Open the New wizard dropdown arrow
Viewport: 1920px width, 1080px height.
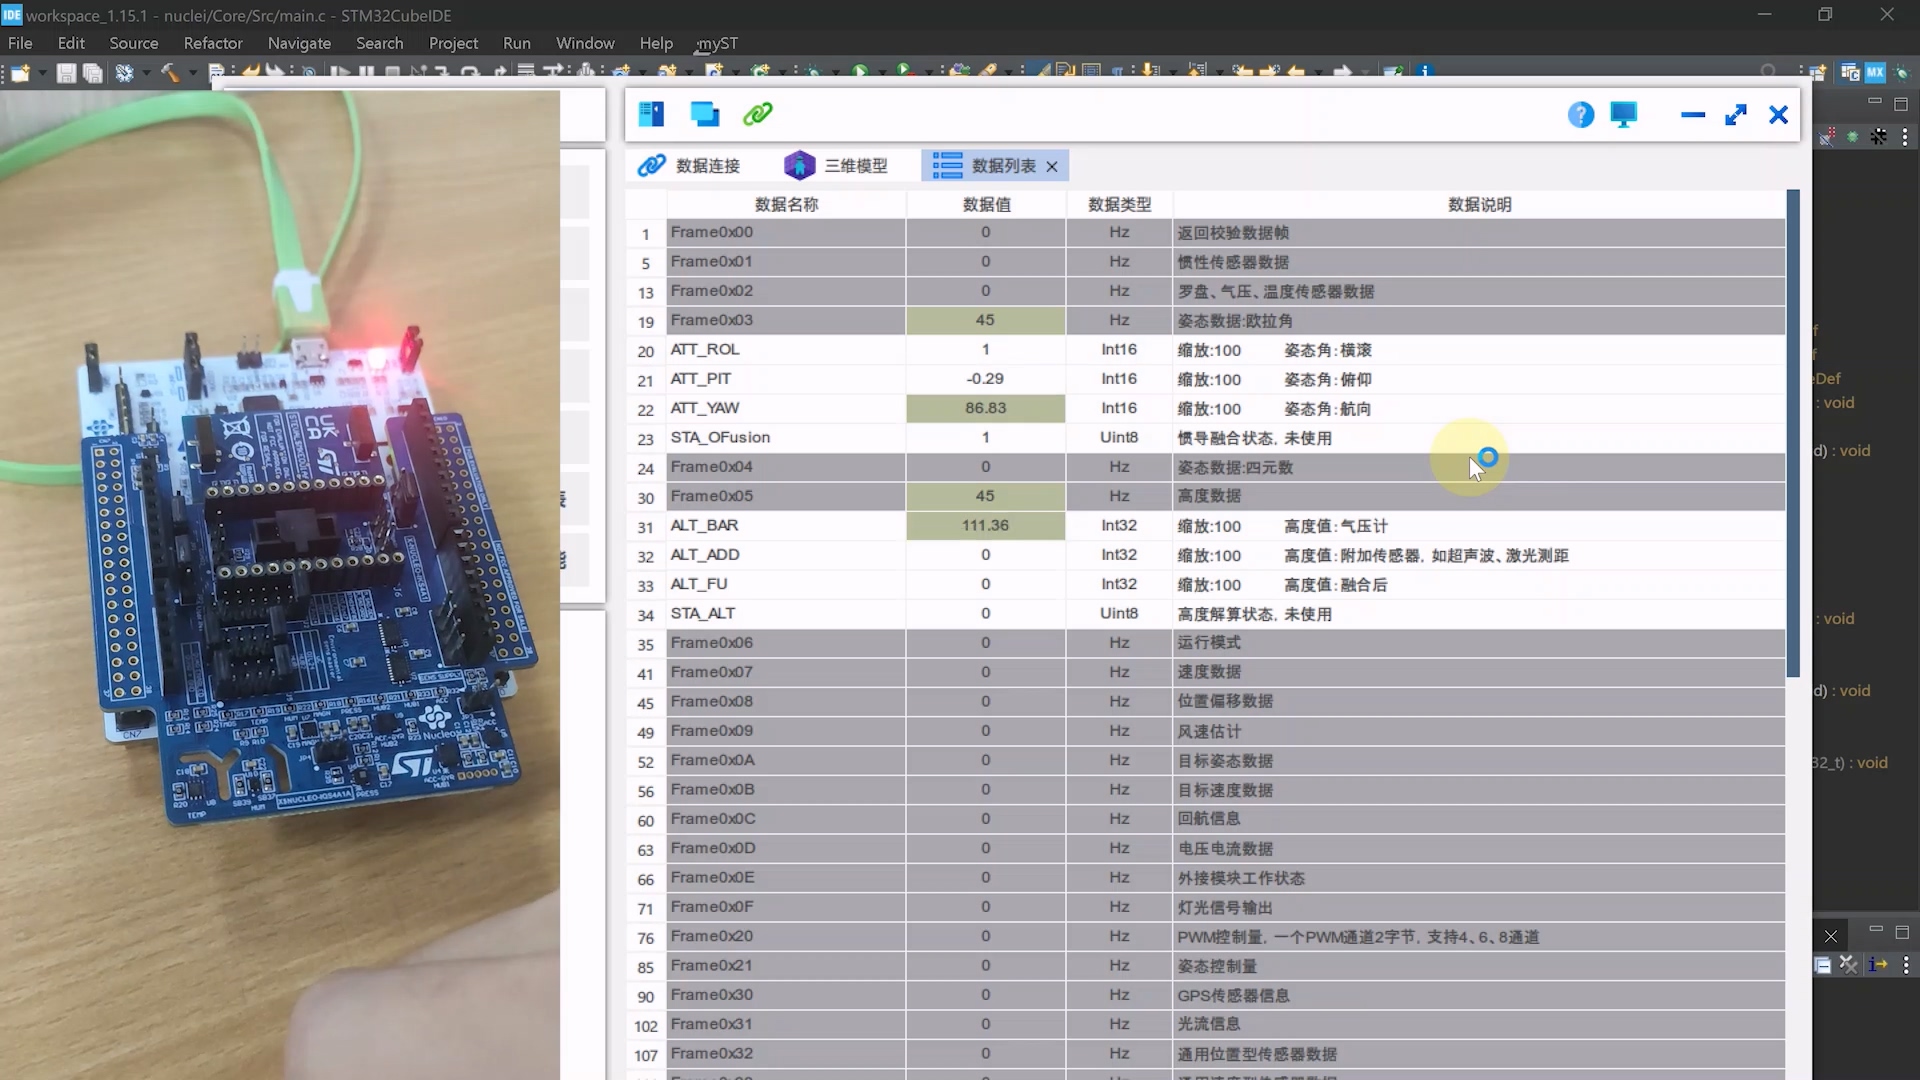42,72
